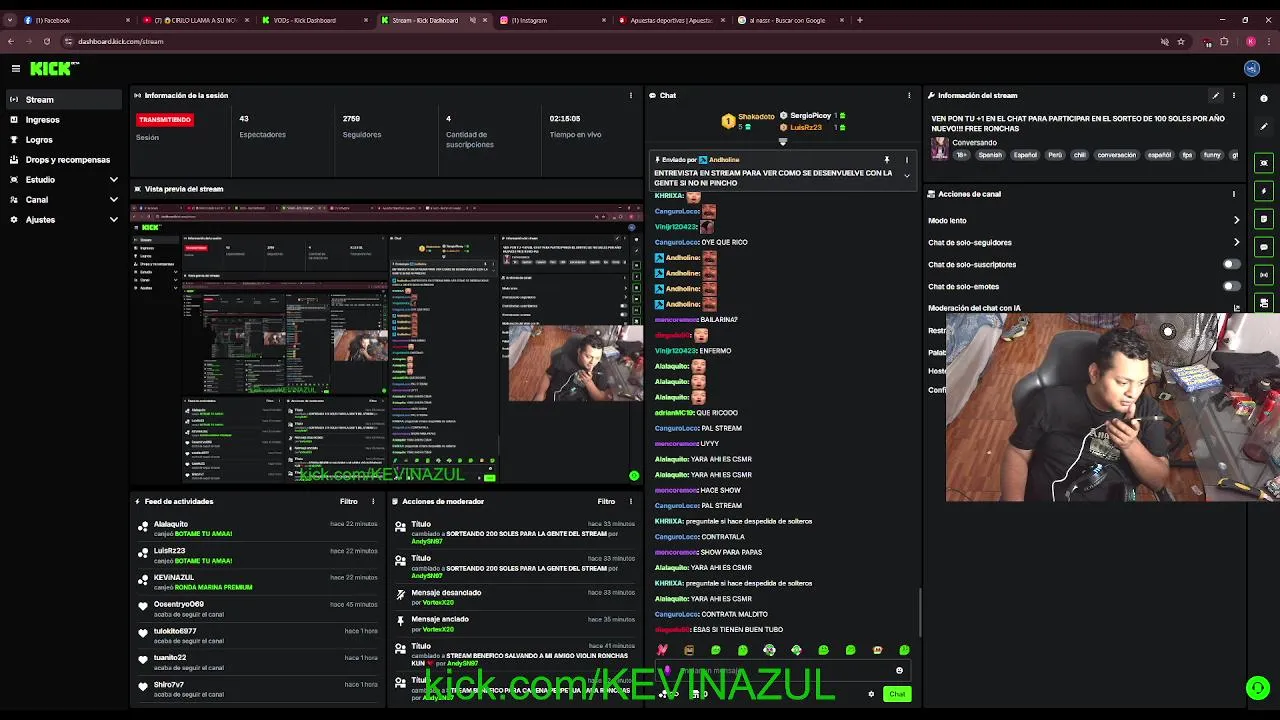The image size is (1280, 720).
Task: Open the Acciones de moderador three-dot menu
Action: click(631, 501)
